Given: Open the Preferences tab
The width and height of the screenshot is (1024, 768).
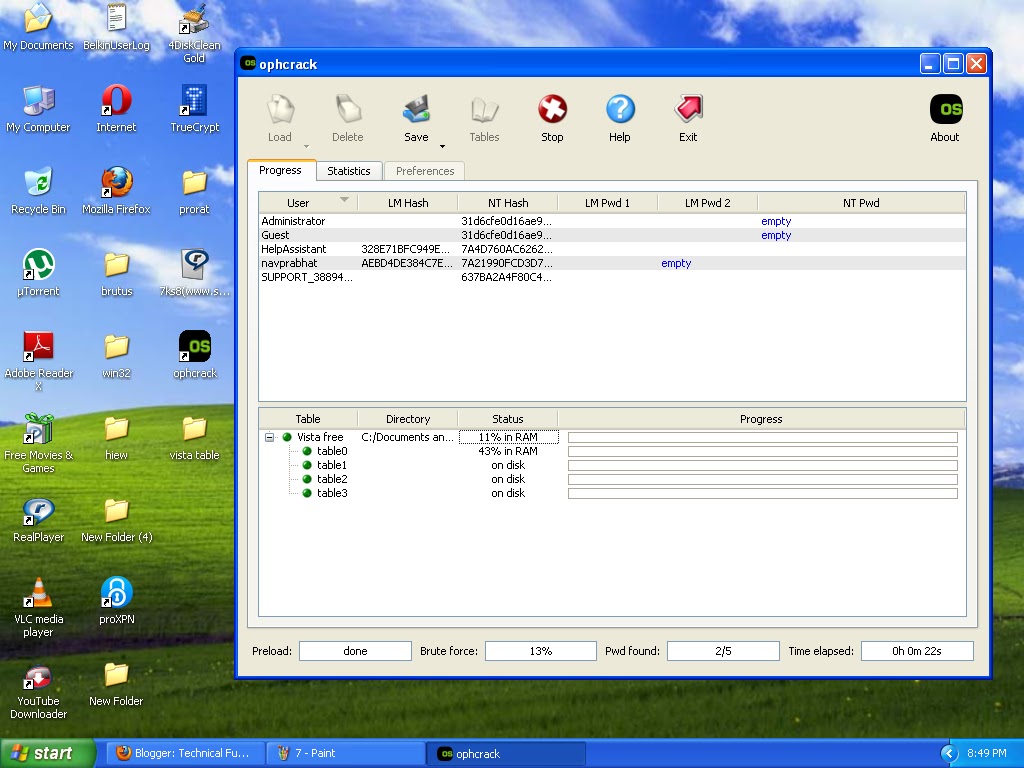Looking at the screenshot, I should tap(424, 171).
